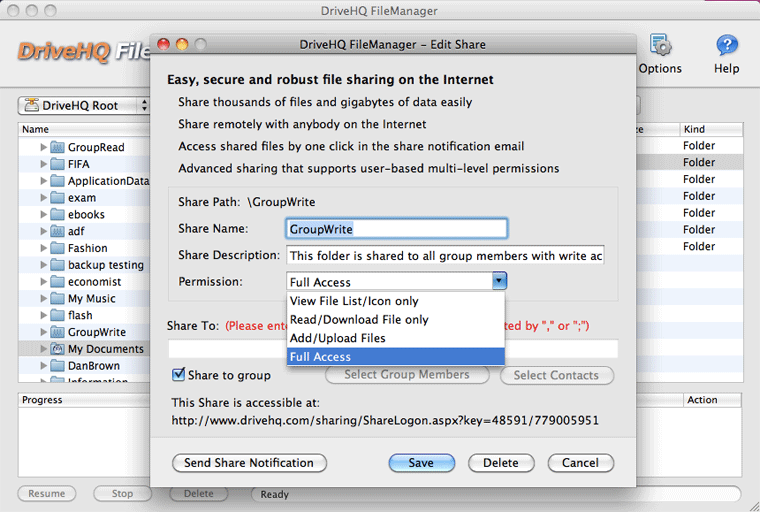This screenshot has width=760, height=512.
Task: Click the exam folder icon
Action: tap(57, 197)
